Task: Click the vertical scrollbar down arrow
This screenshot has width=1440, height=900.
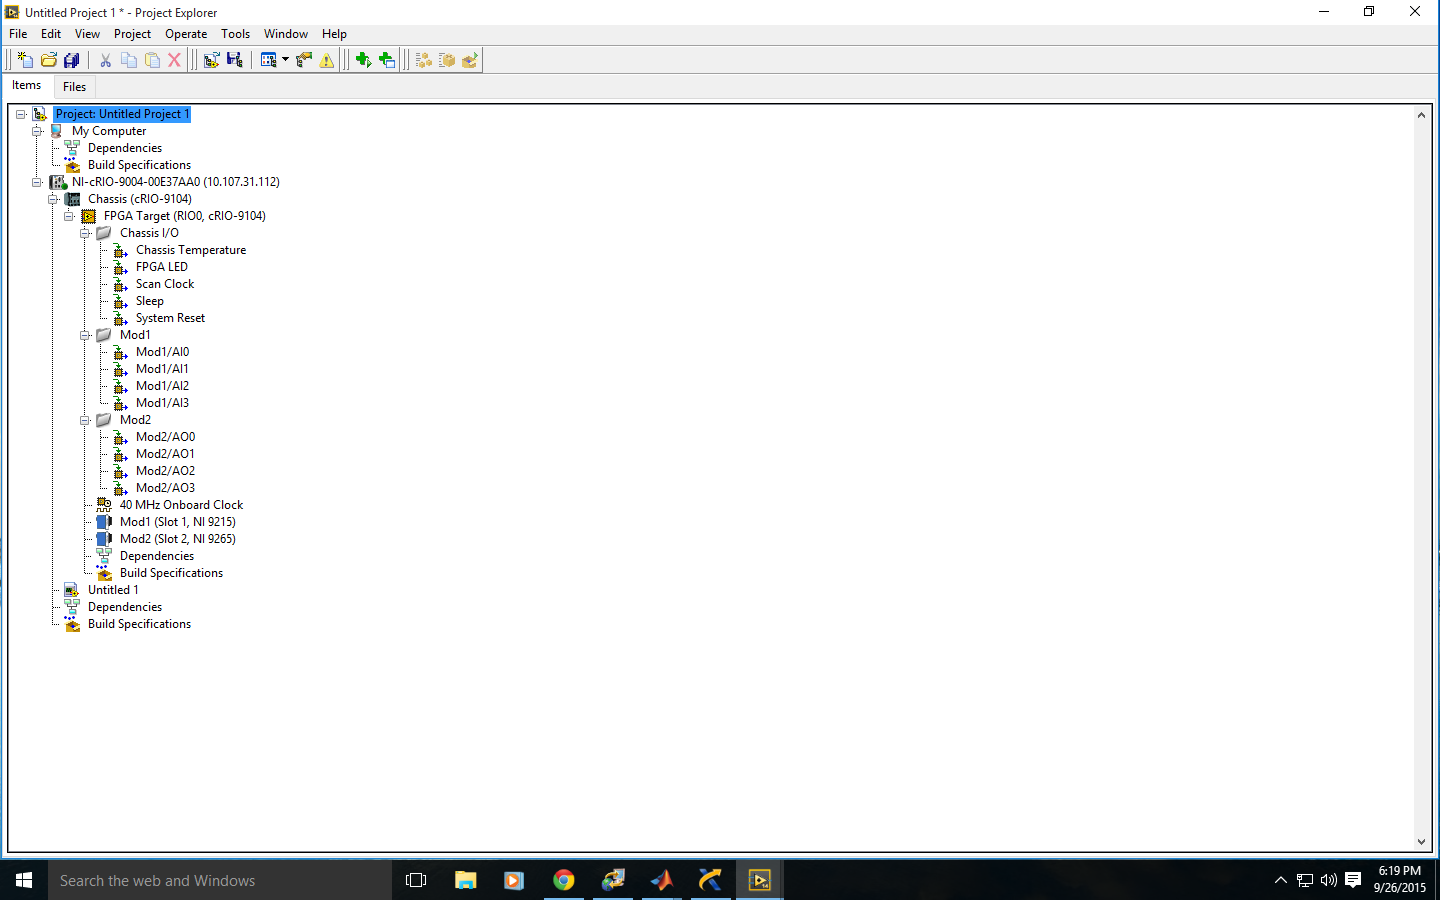Action: [x=1421, y=842]
